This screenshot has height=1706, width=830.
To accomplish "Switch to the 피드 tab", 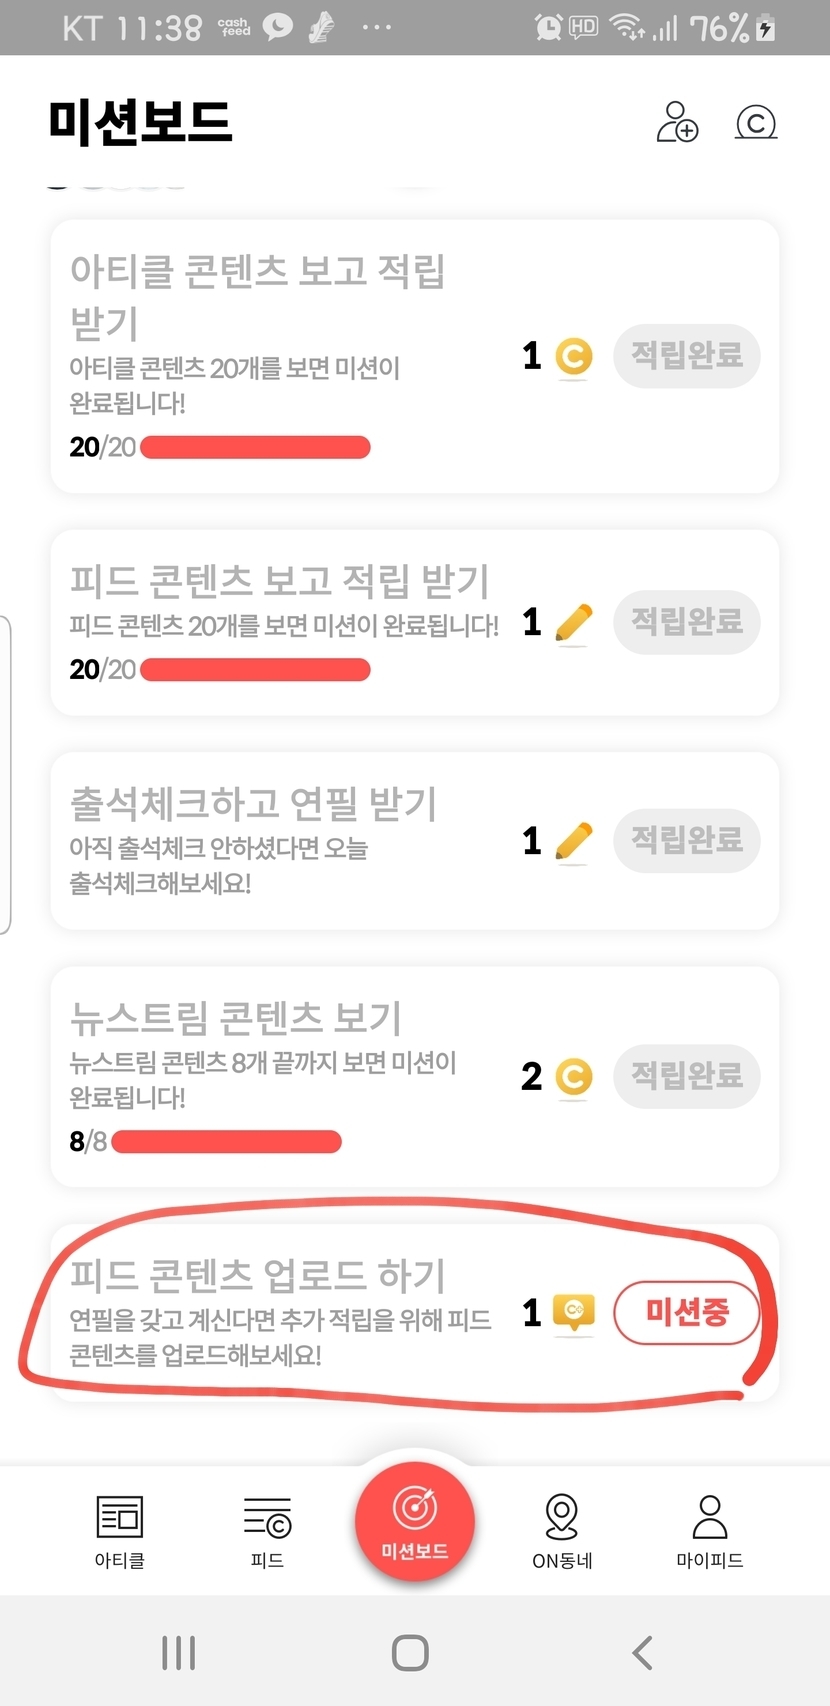I will tap(267, 1530).
